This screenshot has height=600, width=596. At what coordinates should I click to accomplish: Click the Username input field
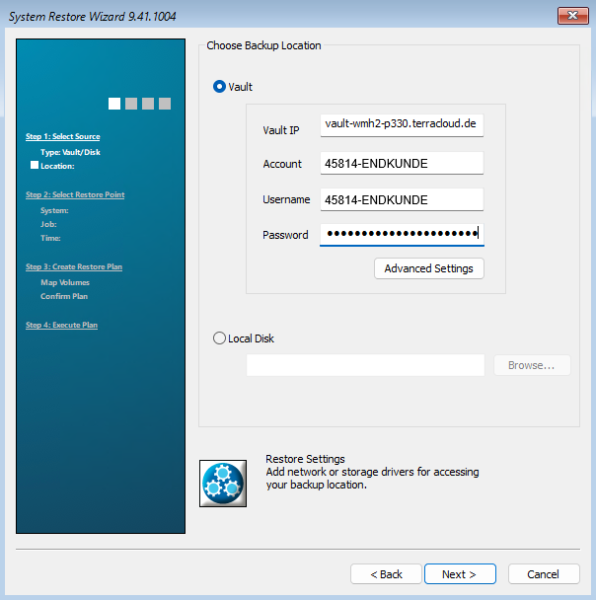(x=402, y=199)
